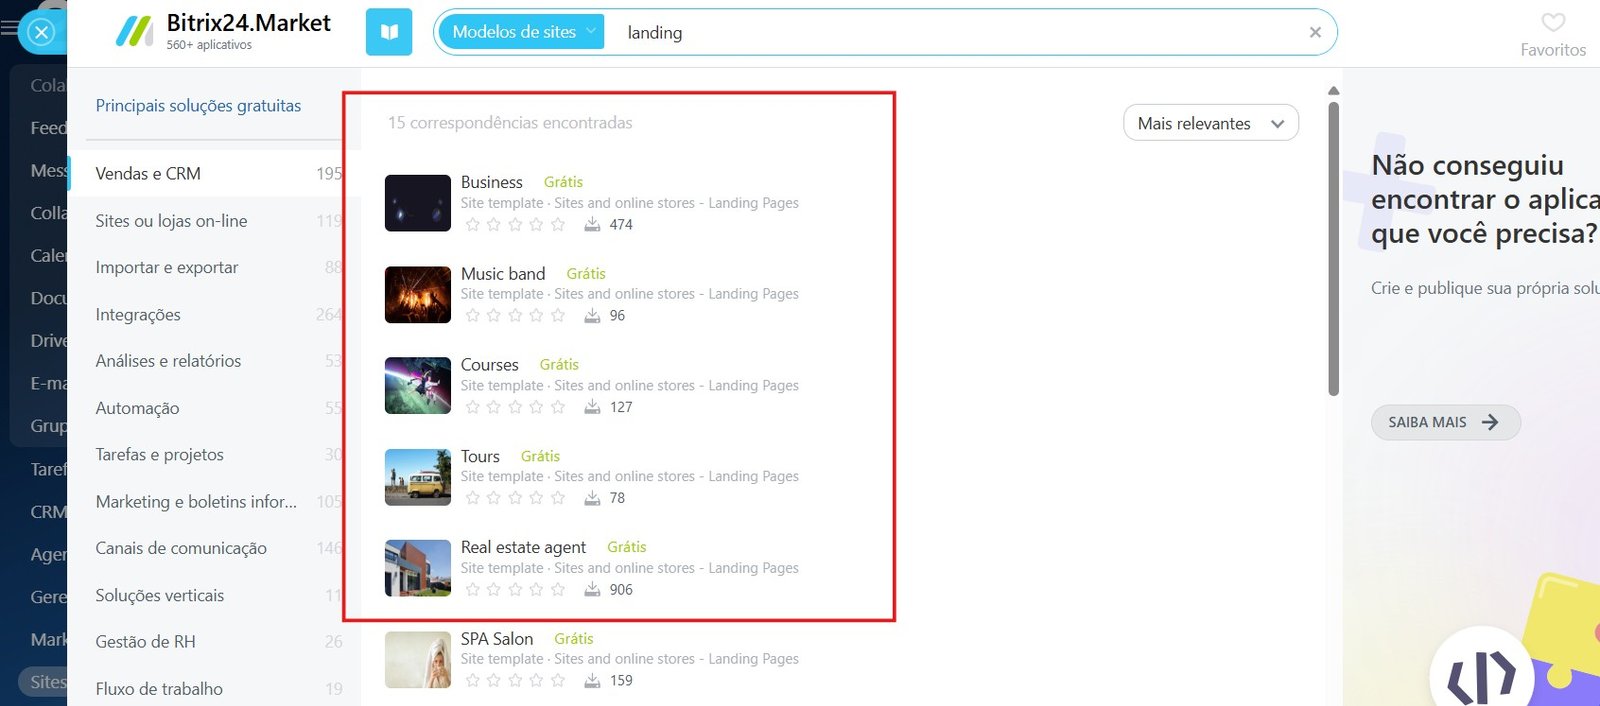Select the Vendas e CRM category
The width and height of the screenshot is (1600, 706).
tap(214, 174)
